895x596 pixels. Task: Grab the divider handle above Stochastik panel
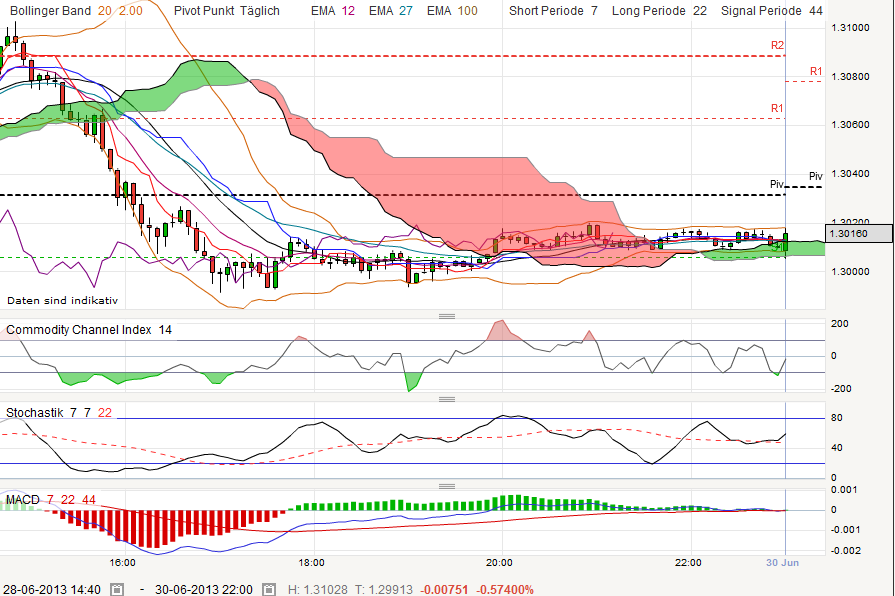point(447,399)
